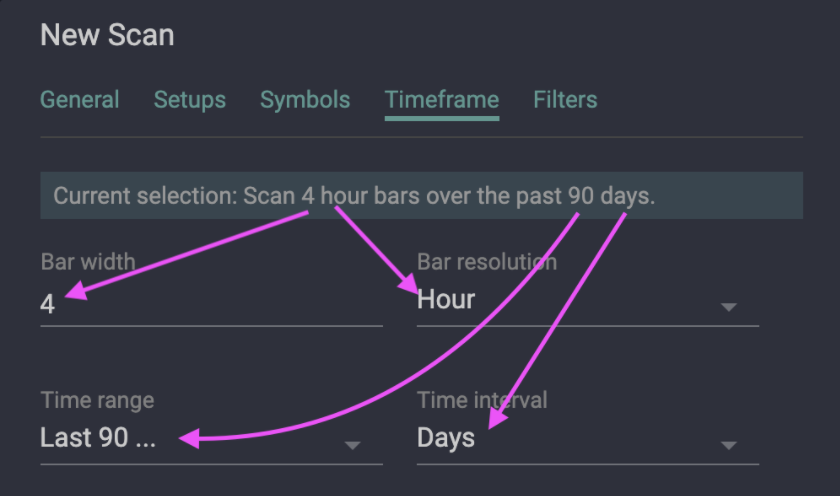
Task: Switch to the Setups tab
Action: click(x=189, y=100)
